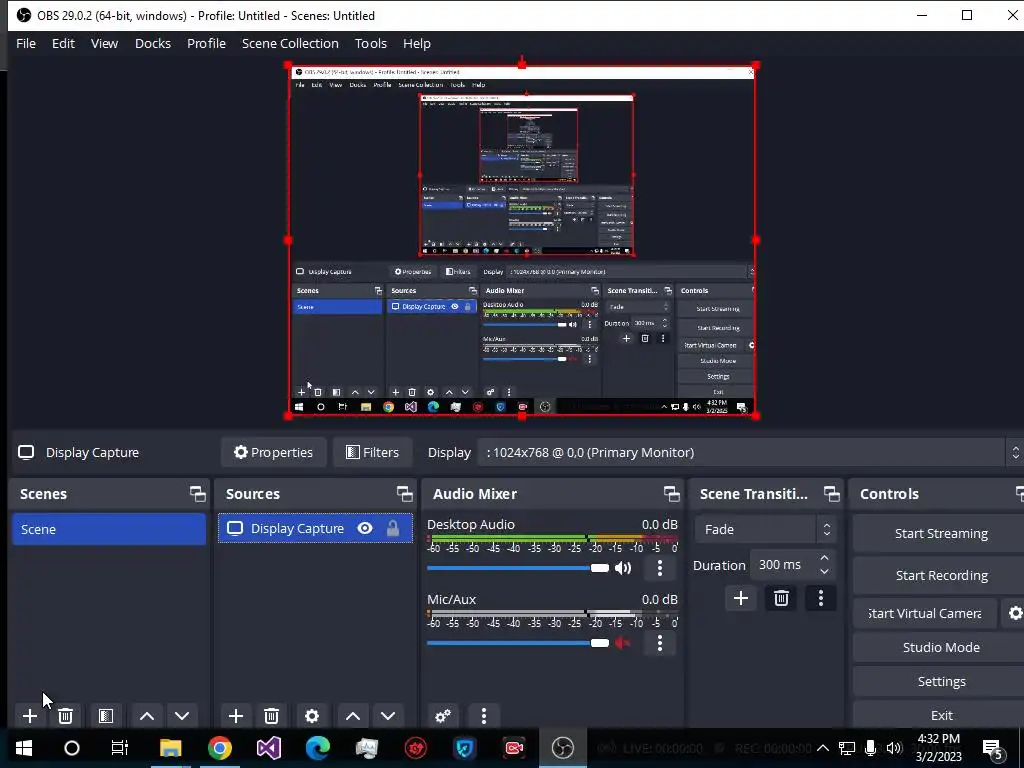Open the Help menu
This screenshot has height=768, width=1024.
pyautogui.click(x=417, y=43)
